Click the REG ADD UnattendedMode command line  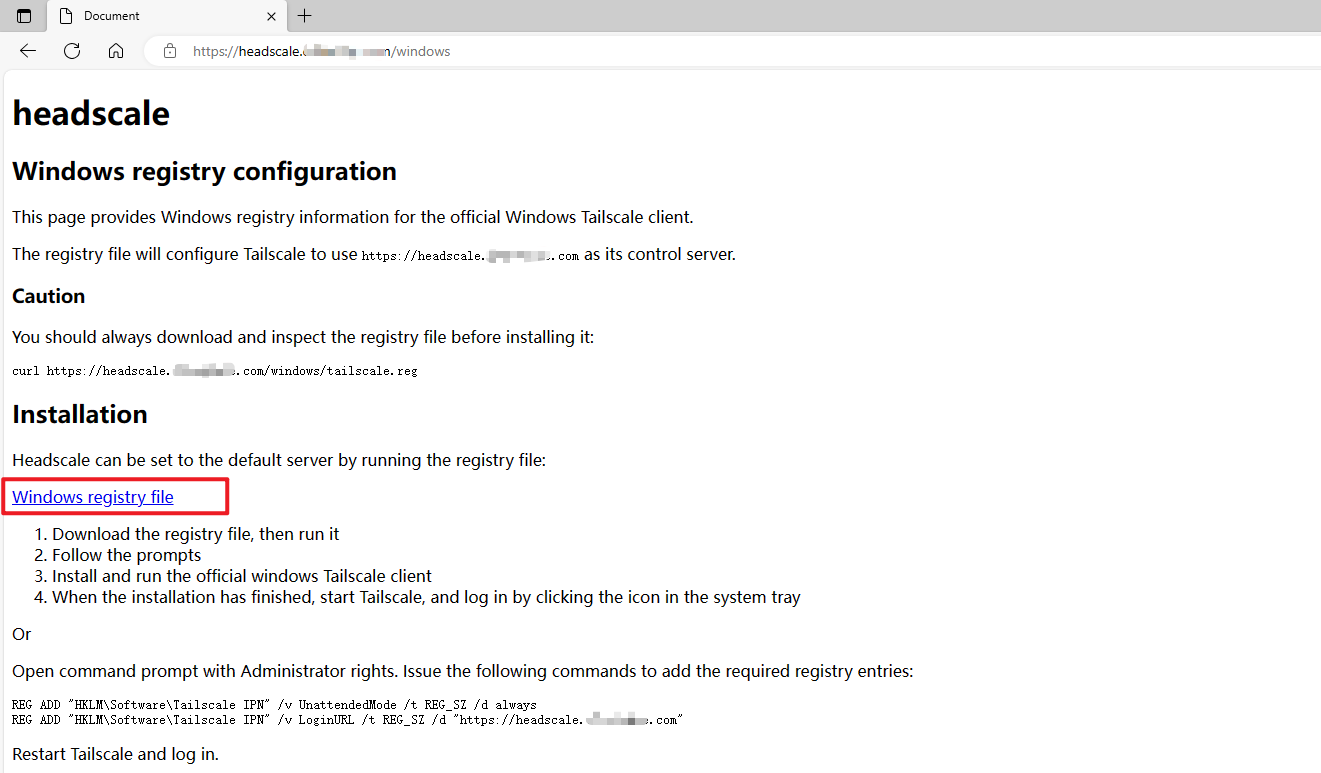[x=274, y=705]
